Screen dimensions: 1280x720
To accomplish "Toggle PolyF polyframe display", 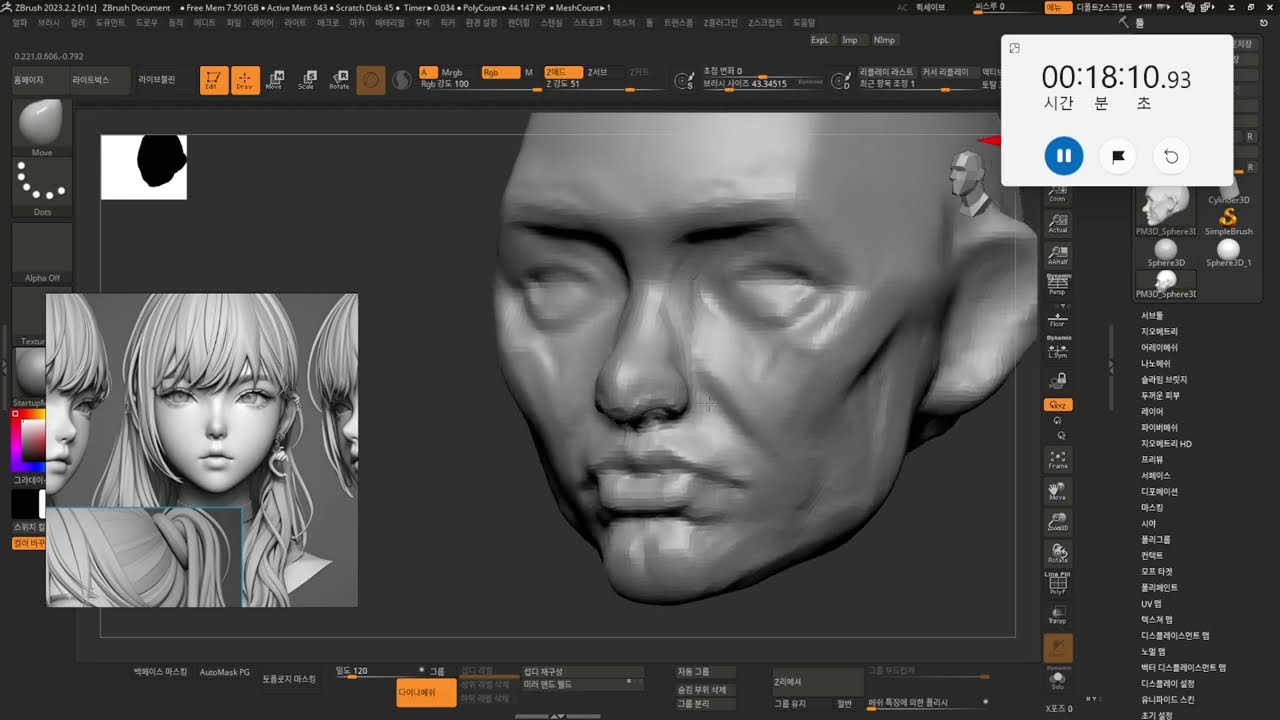I will pyautogui.click(x=1058, y=585).
